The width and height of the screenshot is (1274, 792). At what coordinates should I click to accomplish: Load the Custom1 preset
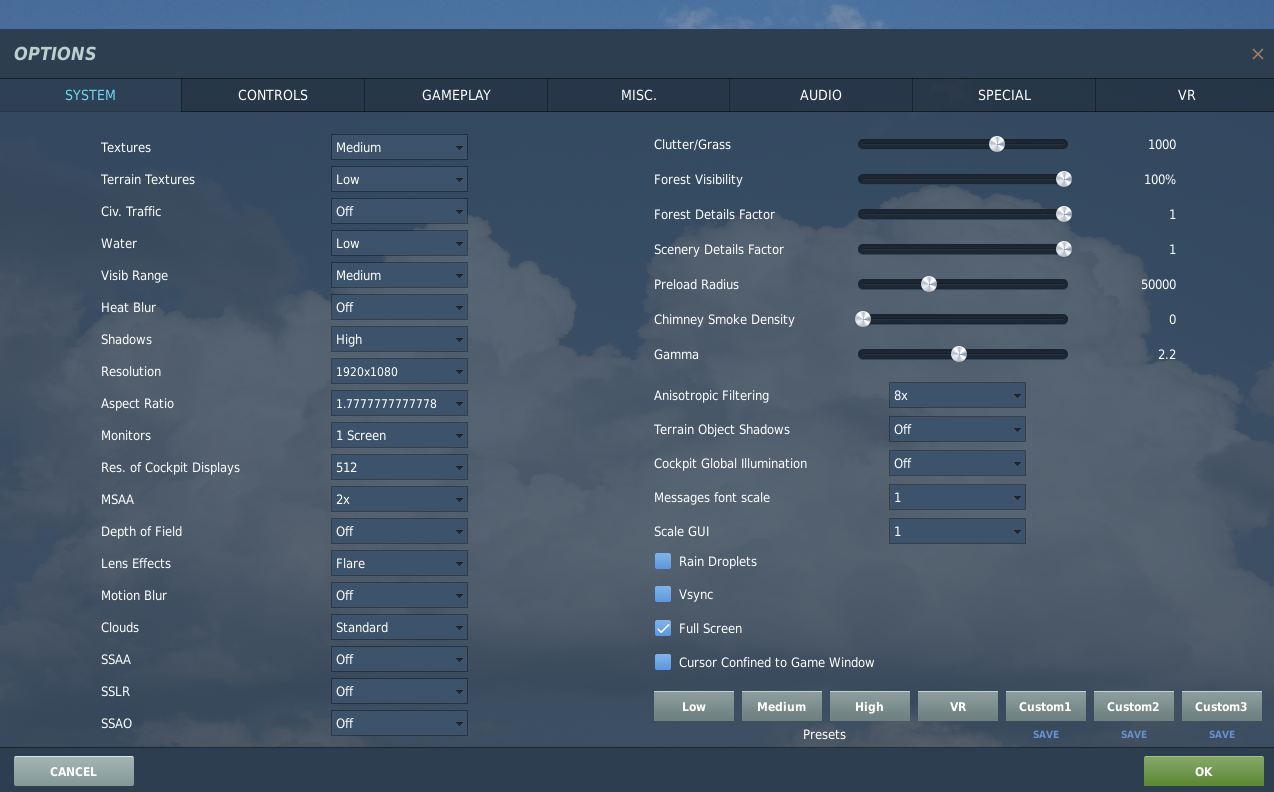1046,706
